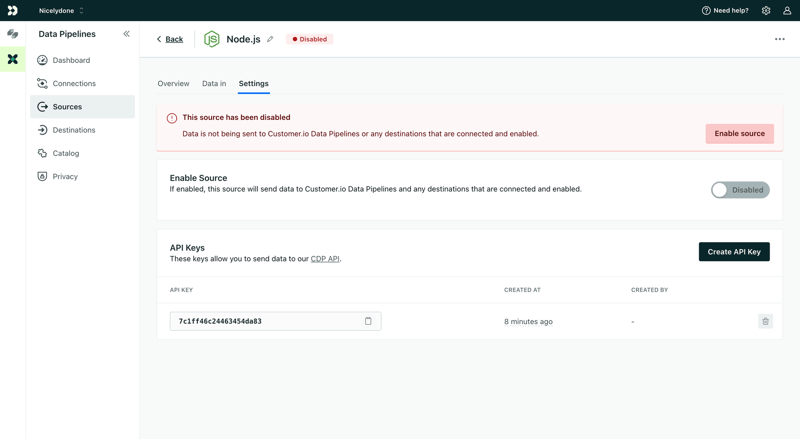This screenshot has height=439, width=800.
Task: Click the Customer.io logo in top bar
Action: point(13,10)
